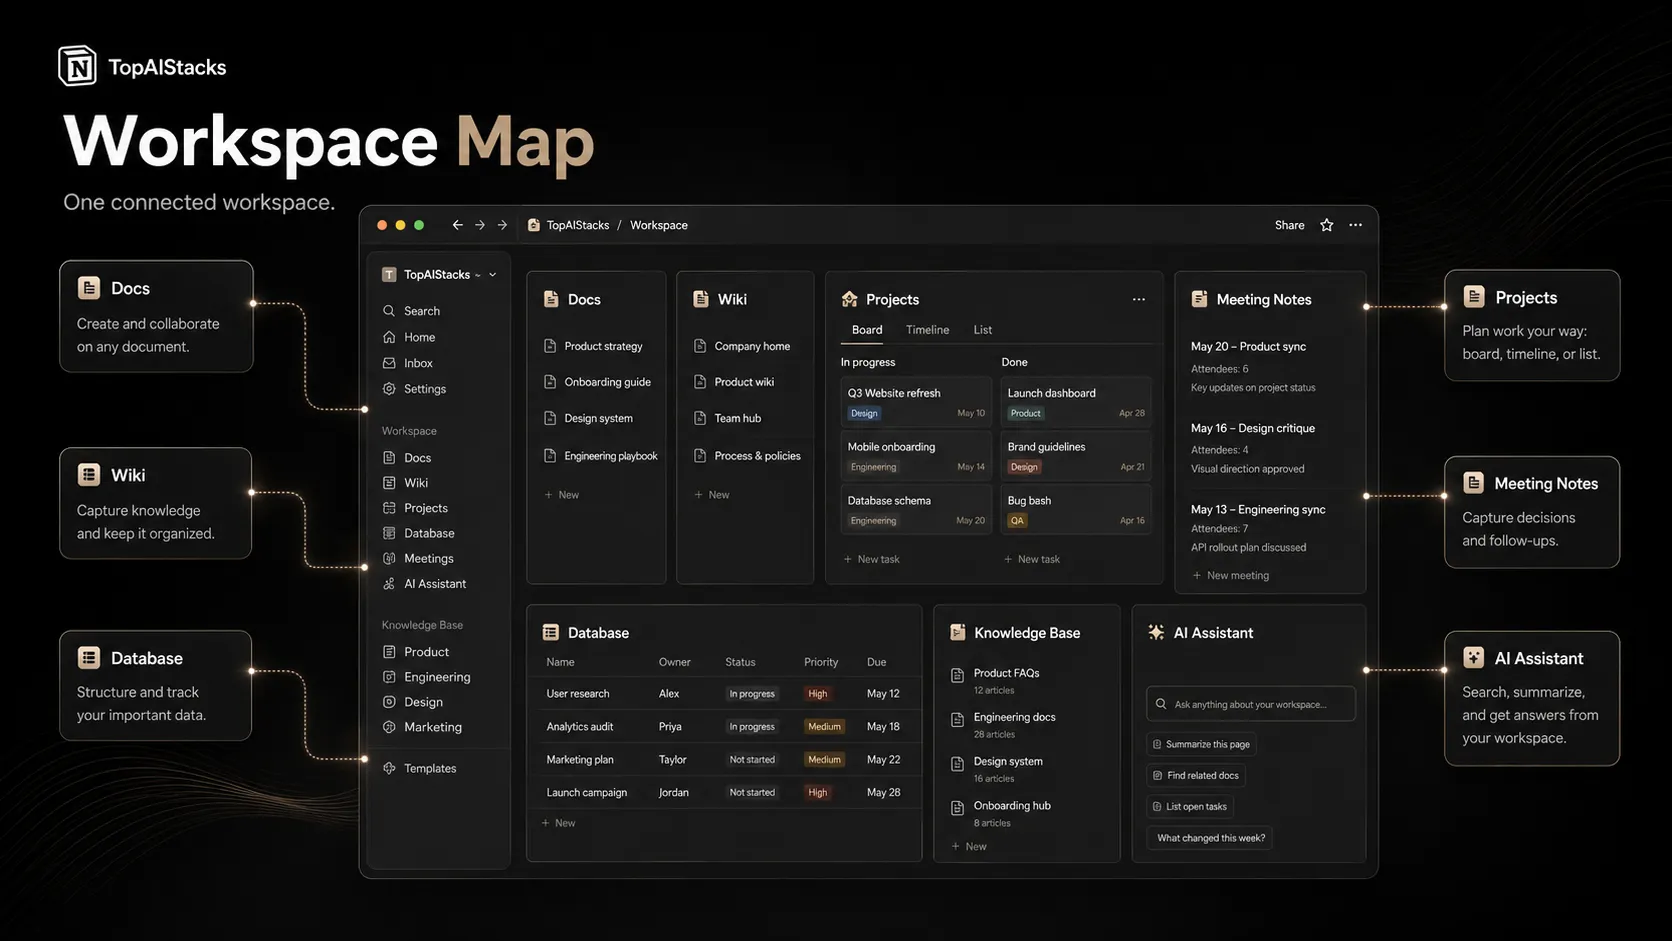Click What changed this week? suggestion
1672x941 pixels.
1210,838
